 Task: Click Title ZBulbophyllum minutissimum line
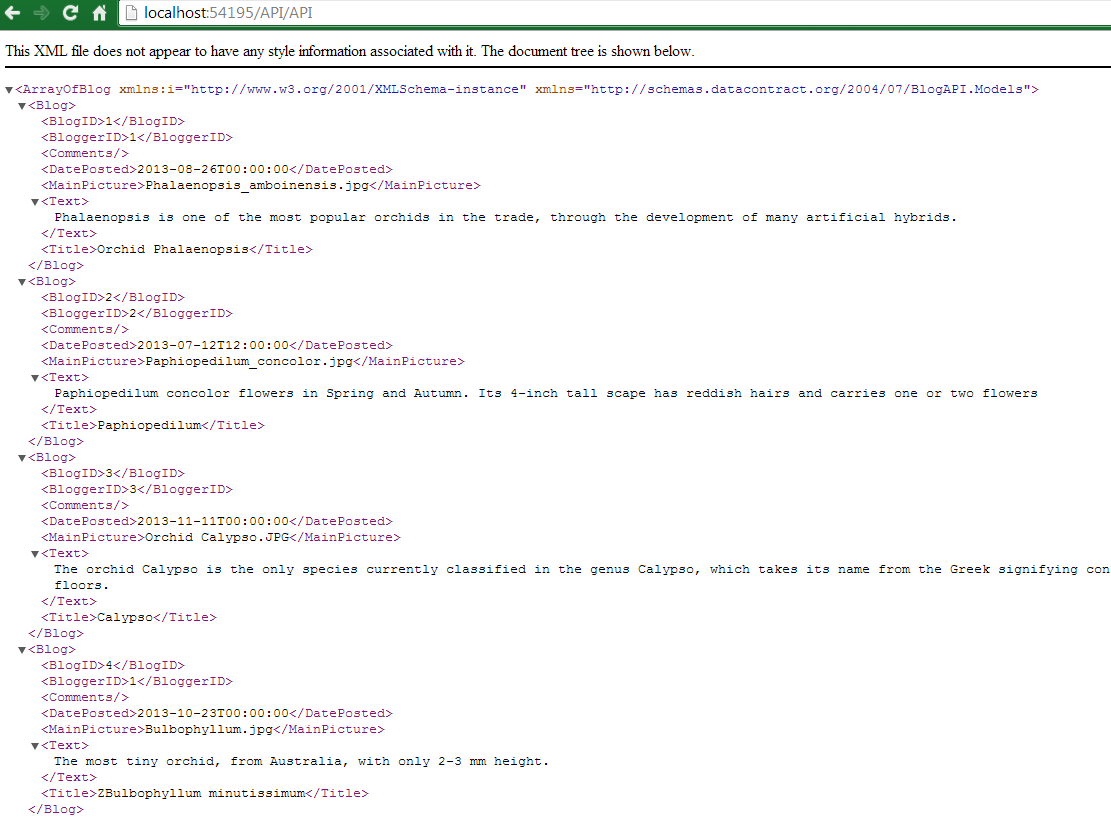click(205, 794)
